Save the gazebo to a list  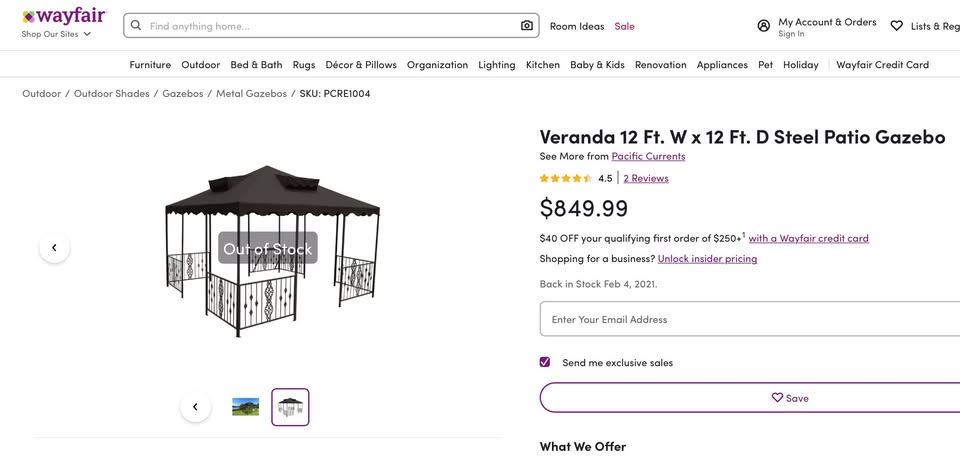pyautogui.click(x=790, y=398)
